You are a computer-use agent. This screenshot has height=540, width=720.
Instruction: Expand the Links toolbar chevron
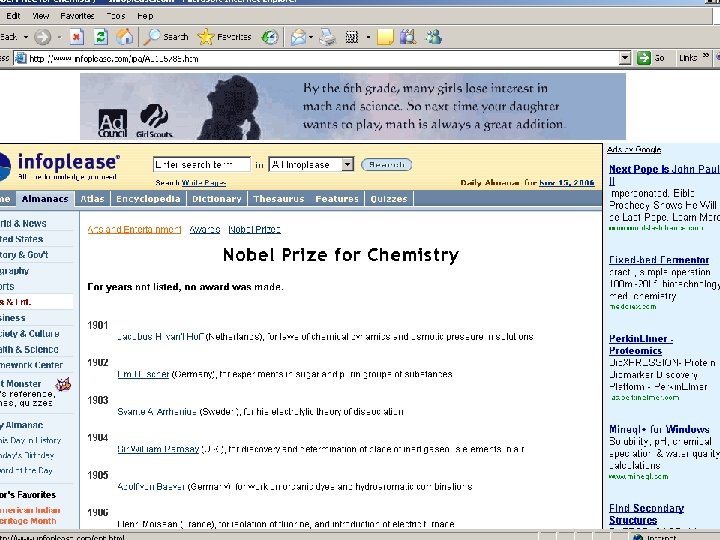(706, 56)
